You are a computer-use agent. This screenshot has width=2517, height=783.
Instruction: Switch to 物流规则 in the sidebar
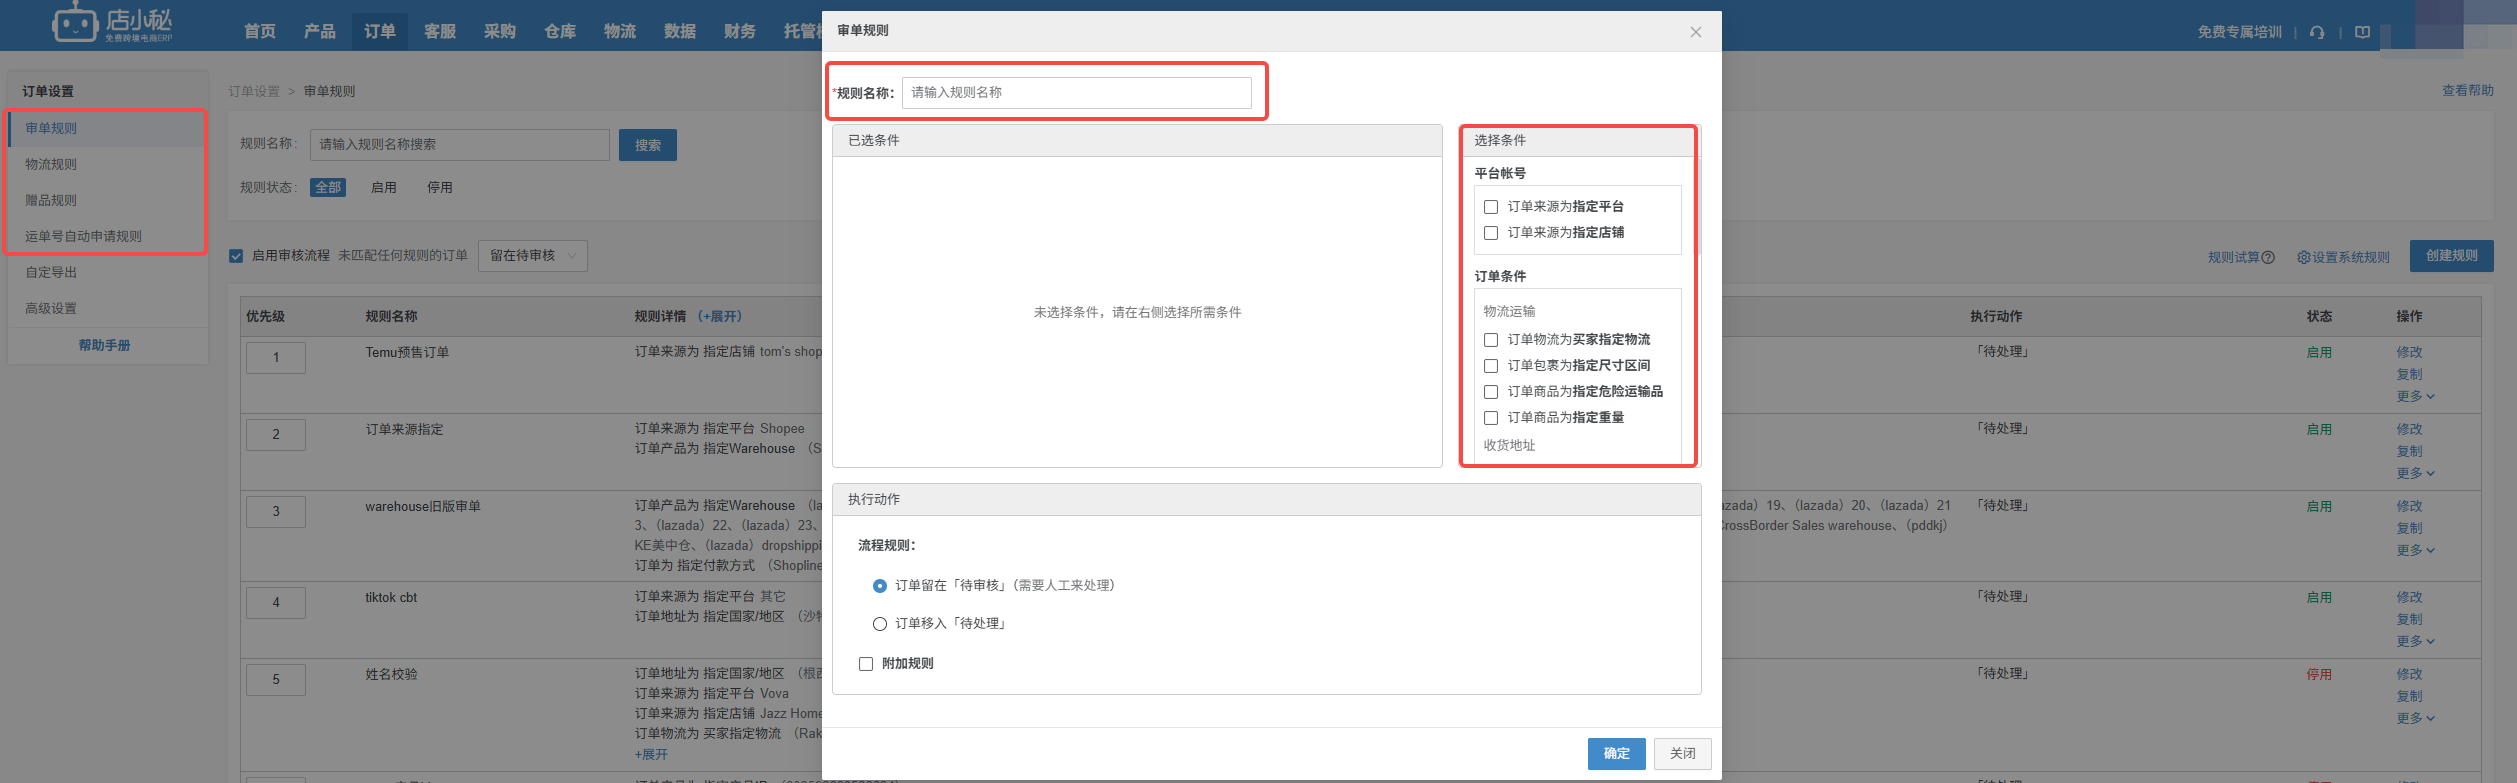click(51, 164)
